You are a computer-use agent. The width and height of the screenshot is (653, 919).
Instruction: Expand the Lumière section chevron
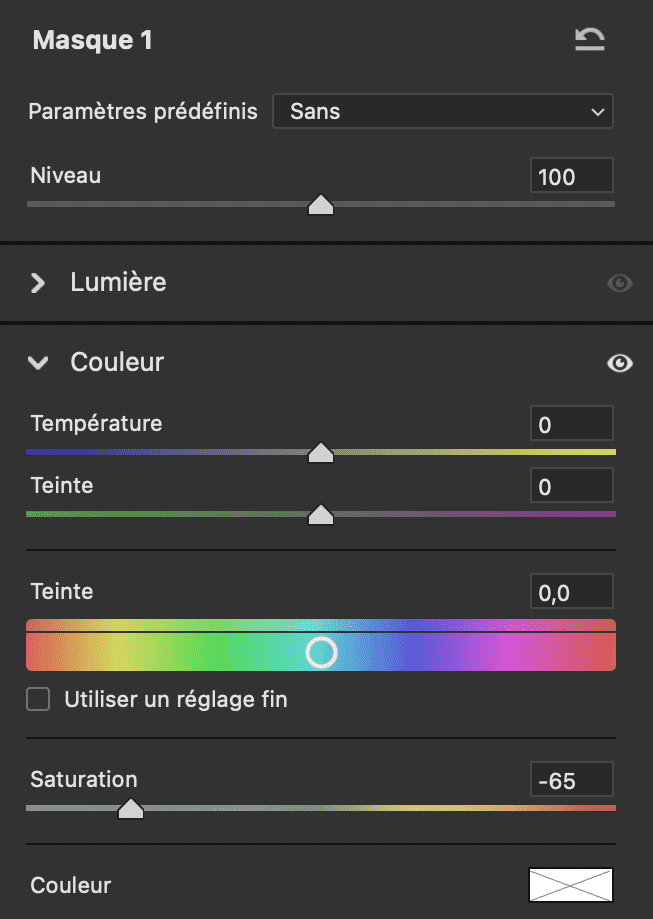click(39, 283)
